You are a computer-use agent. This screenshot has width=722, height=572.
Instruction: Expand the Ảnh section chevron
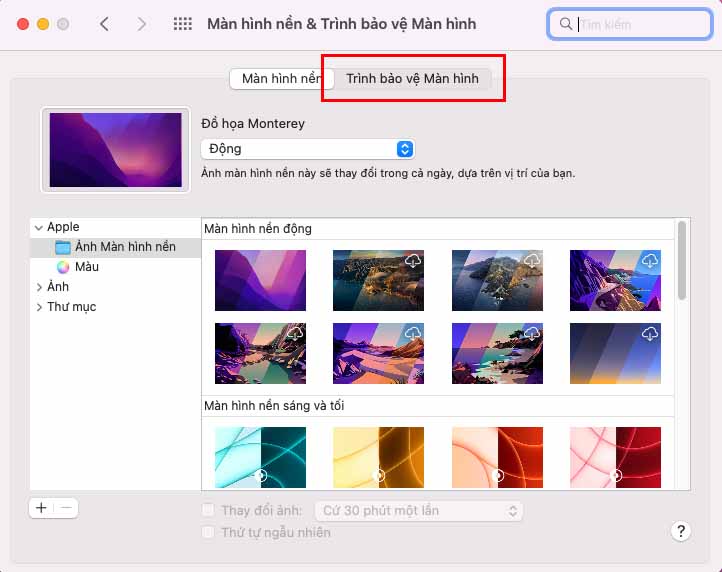39,287
